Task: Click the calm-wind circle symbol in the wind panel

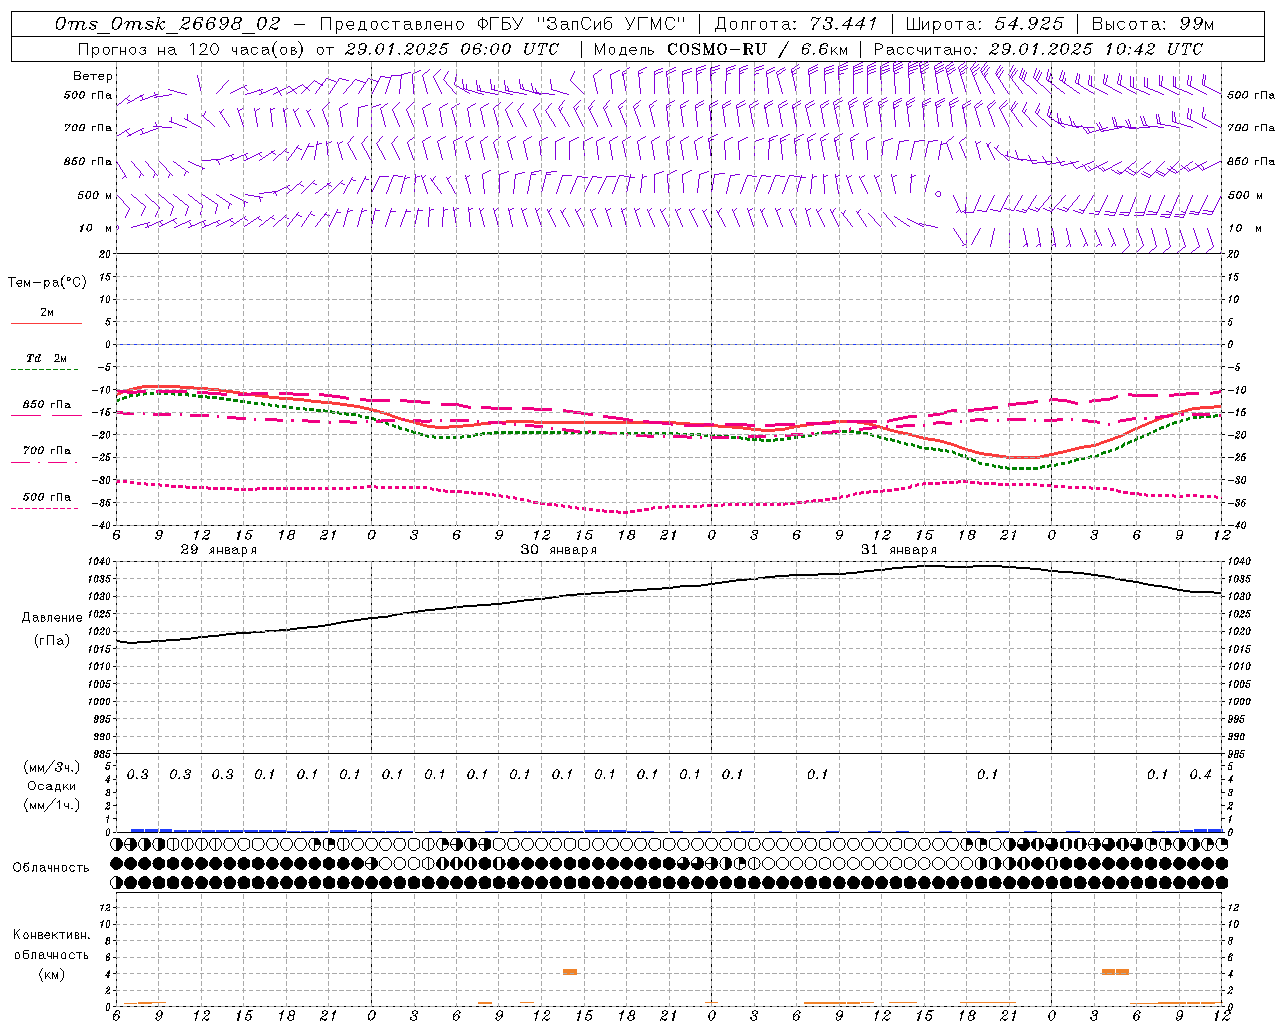Action: click(938, 194)
